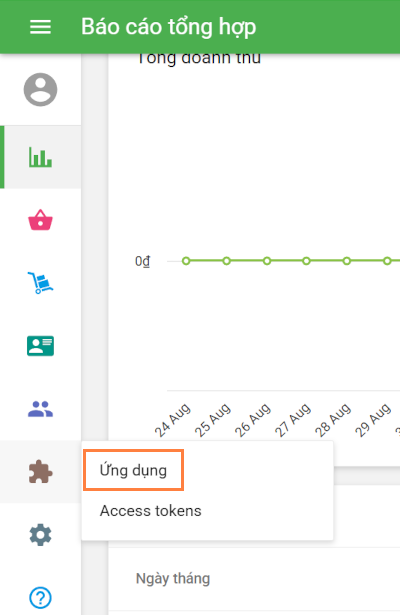Select the Ứng dụng menu item
This screenshot has height=615, width=400.
click(x=133, y=470)
